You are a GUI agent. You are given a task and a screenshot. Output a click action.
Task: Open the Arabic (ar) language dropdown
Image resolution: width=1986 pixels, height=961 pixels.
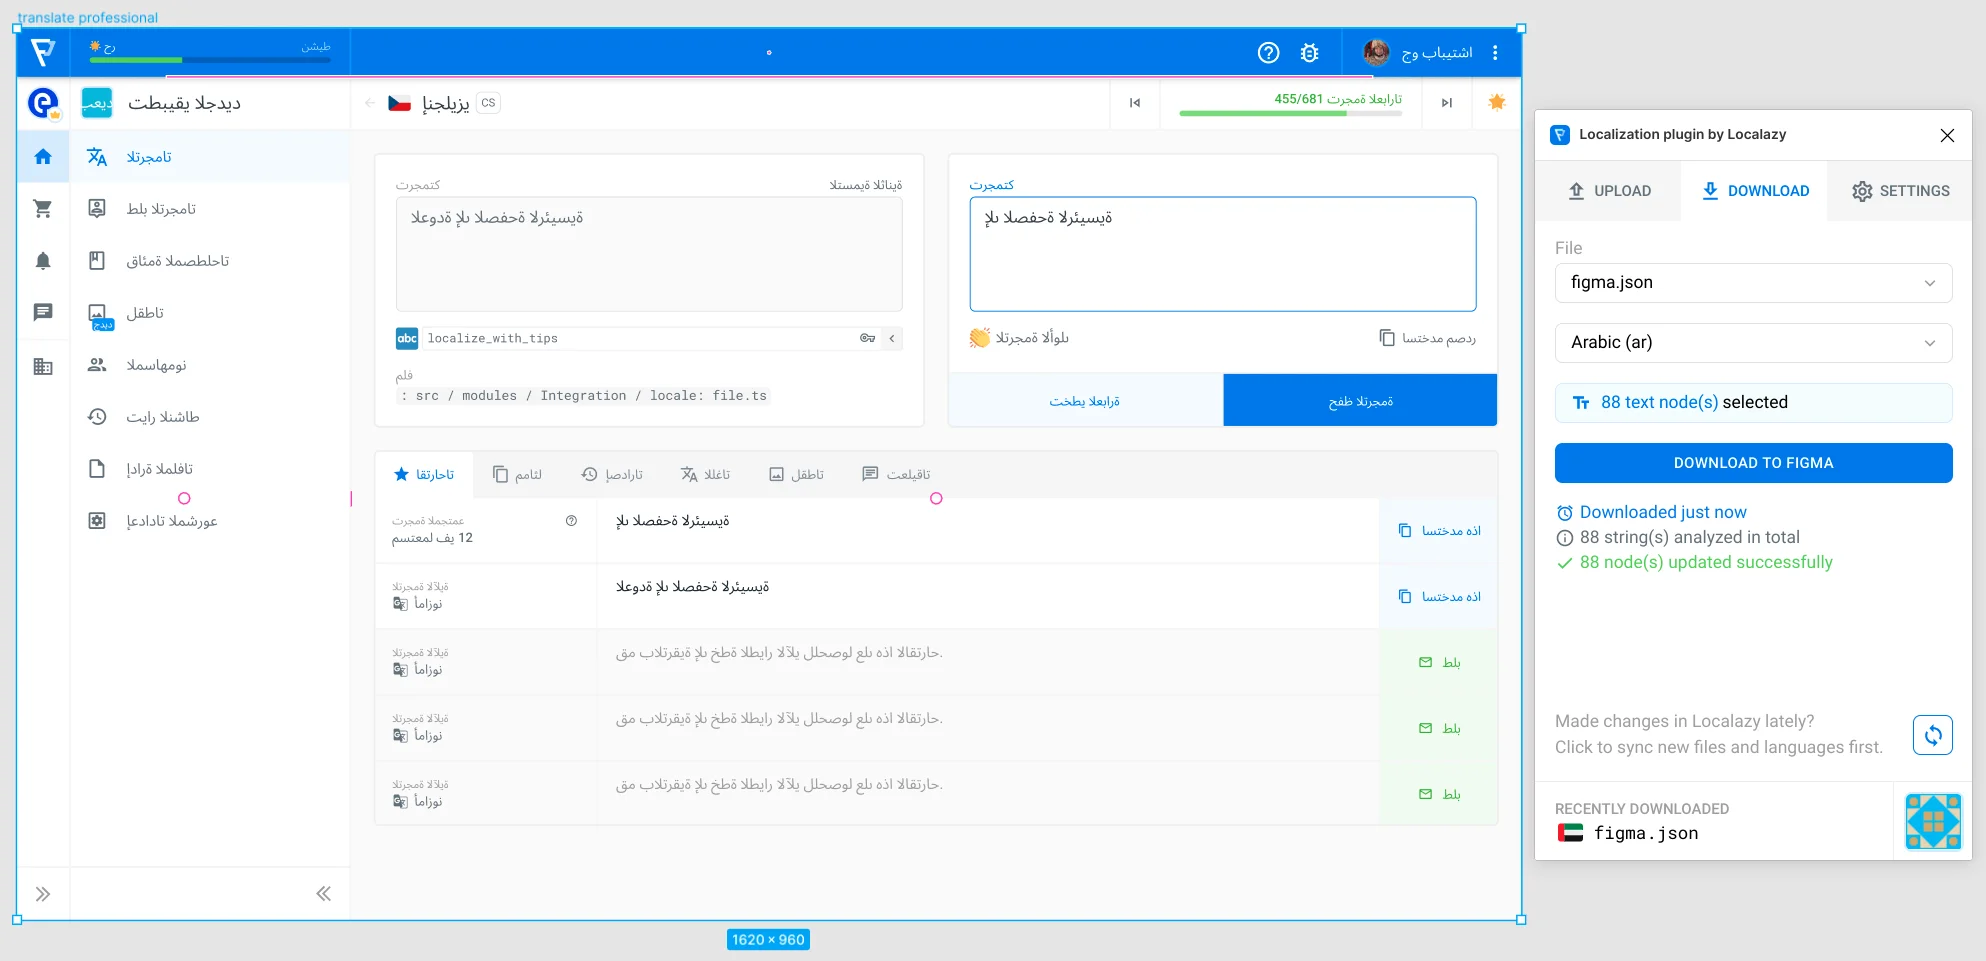(x=1752, y=343)
